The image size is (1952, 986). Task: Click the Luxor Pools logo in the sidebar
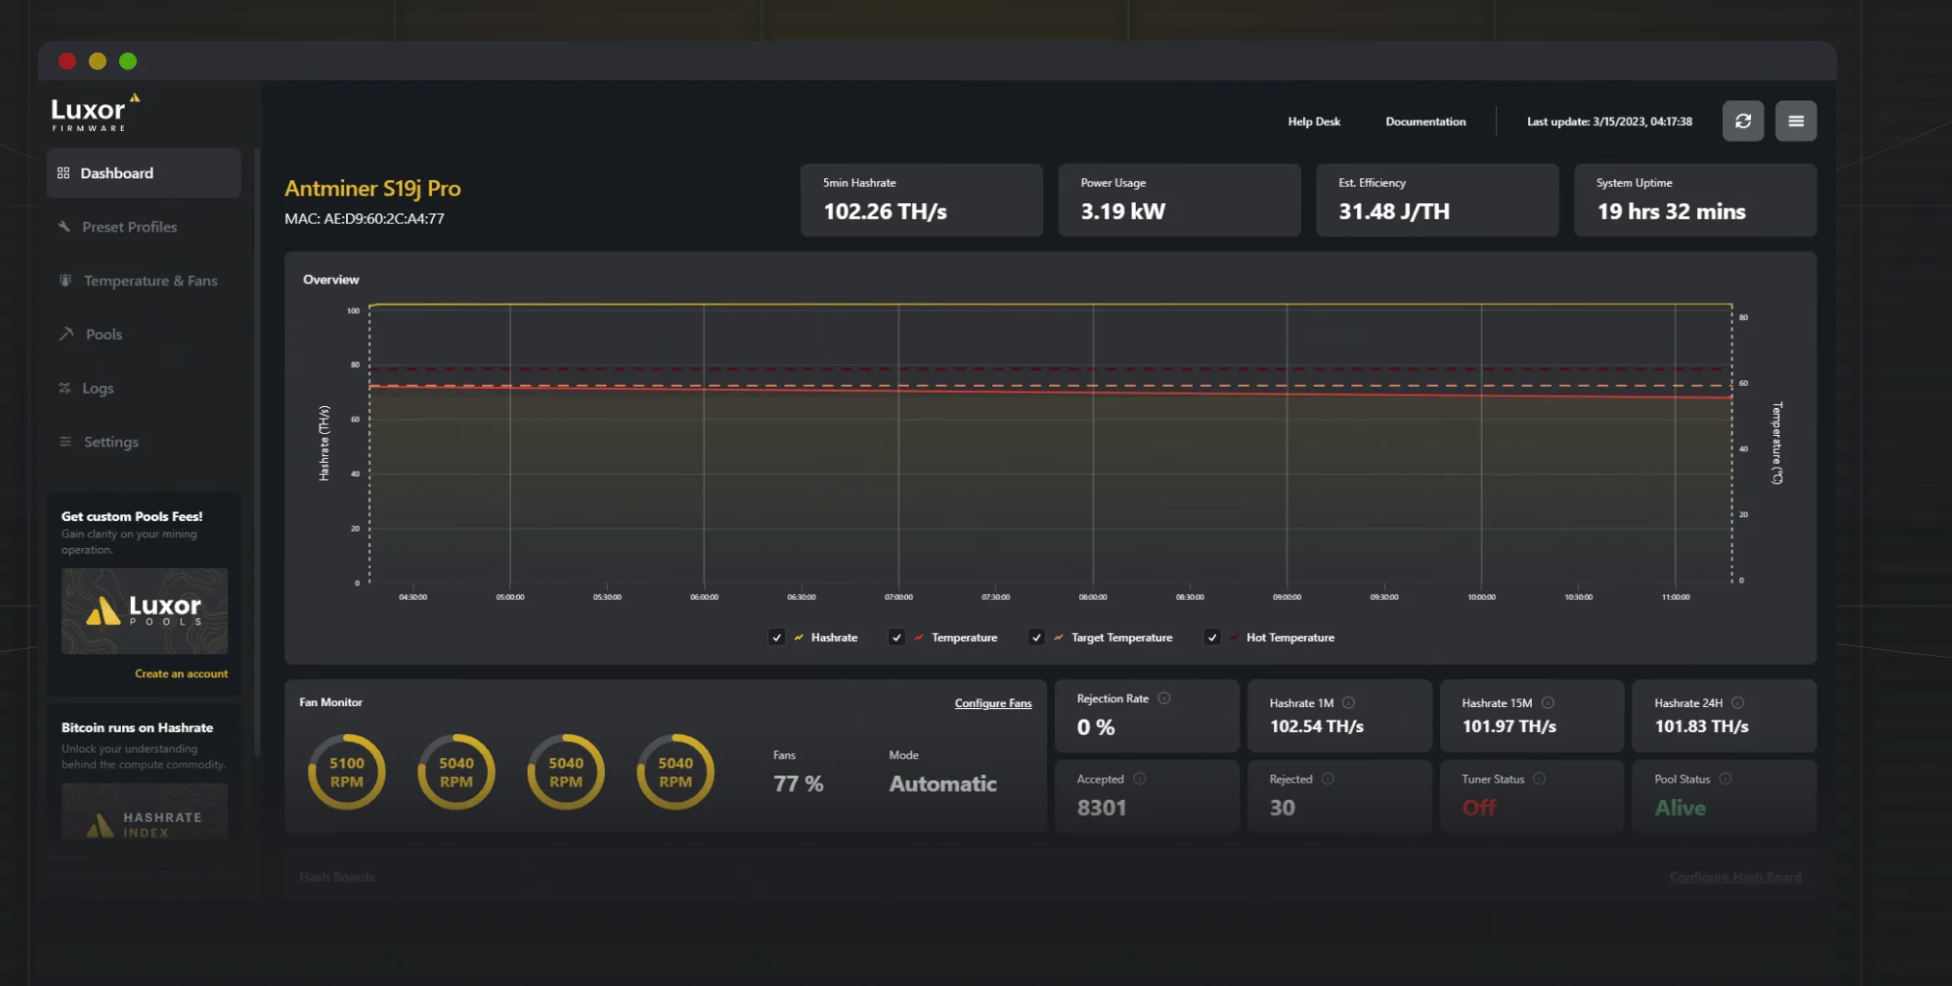point(144,610)
